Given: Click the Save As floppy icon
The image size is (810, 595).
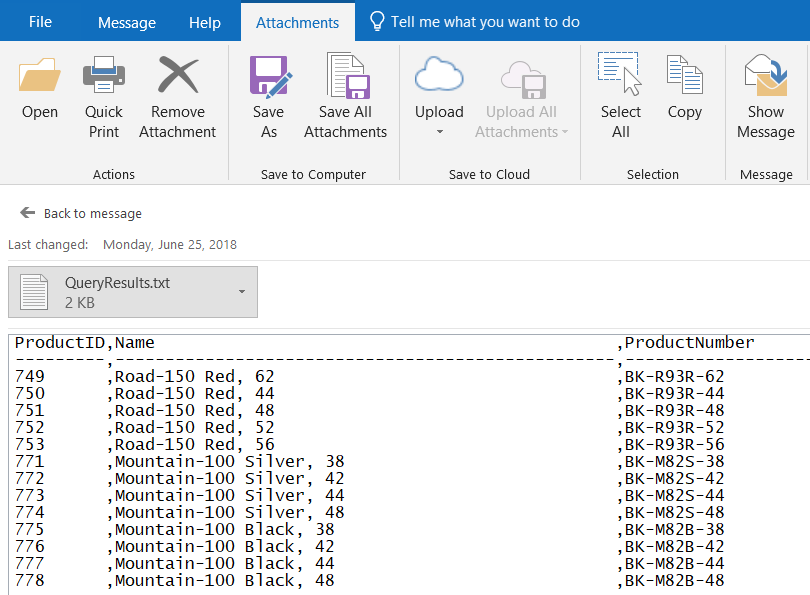Looking at the screenshot, I should 268,76.
